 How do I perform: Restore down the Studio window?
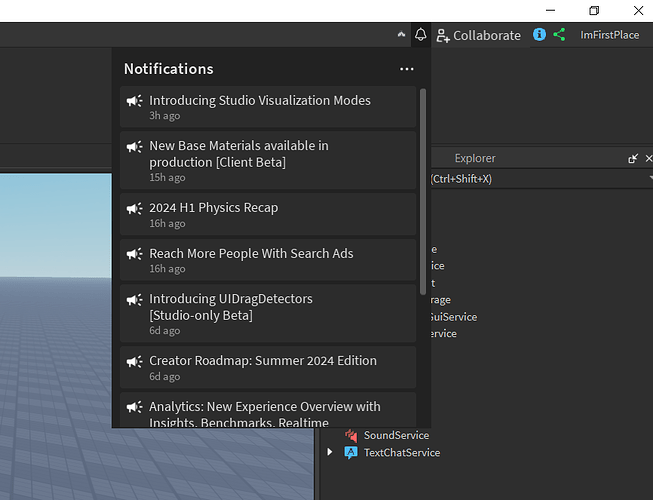pos(594,10)
